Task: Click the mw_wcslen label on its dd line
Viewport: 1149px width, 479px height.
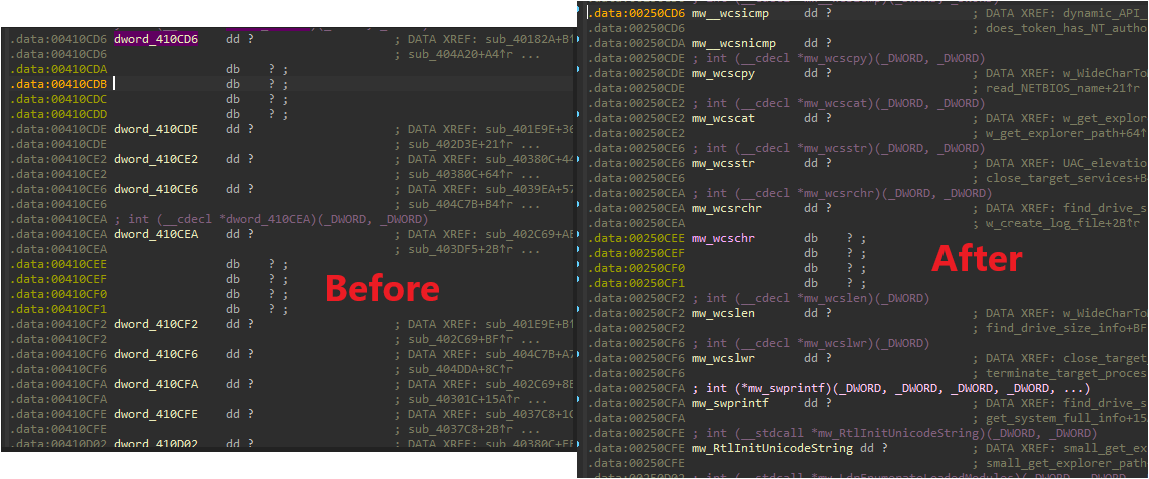Action: [723, 313]
